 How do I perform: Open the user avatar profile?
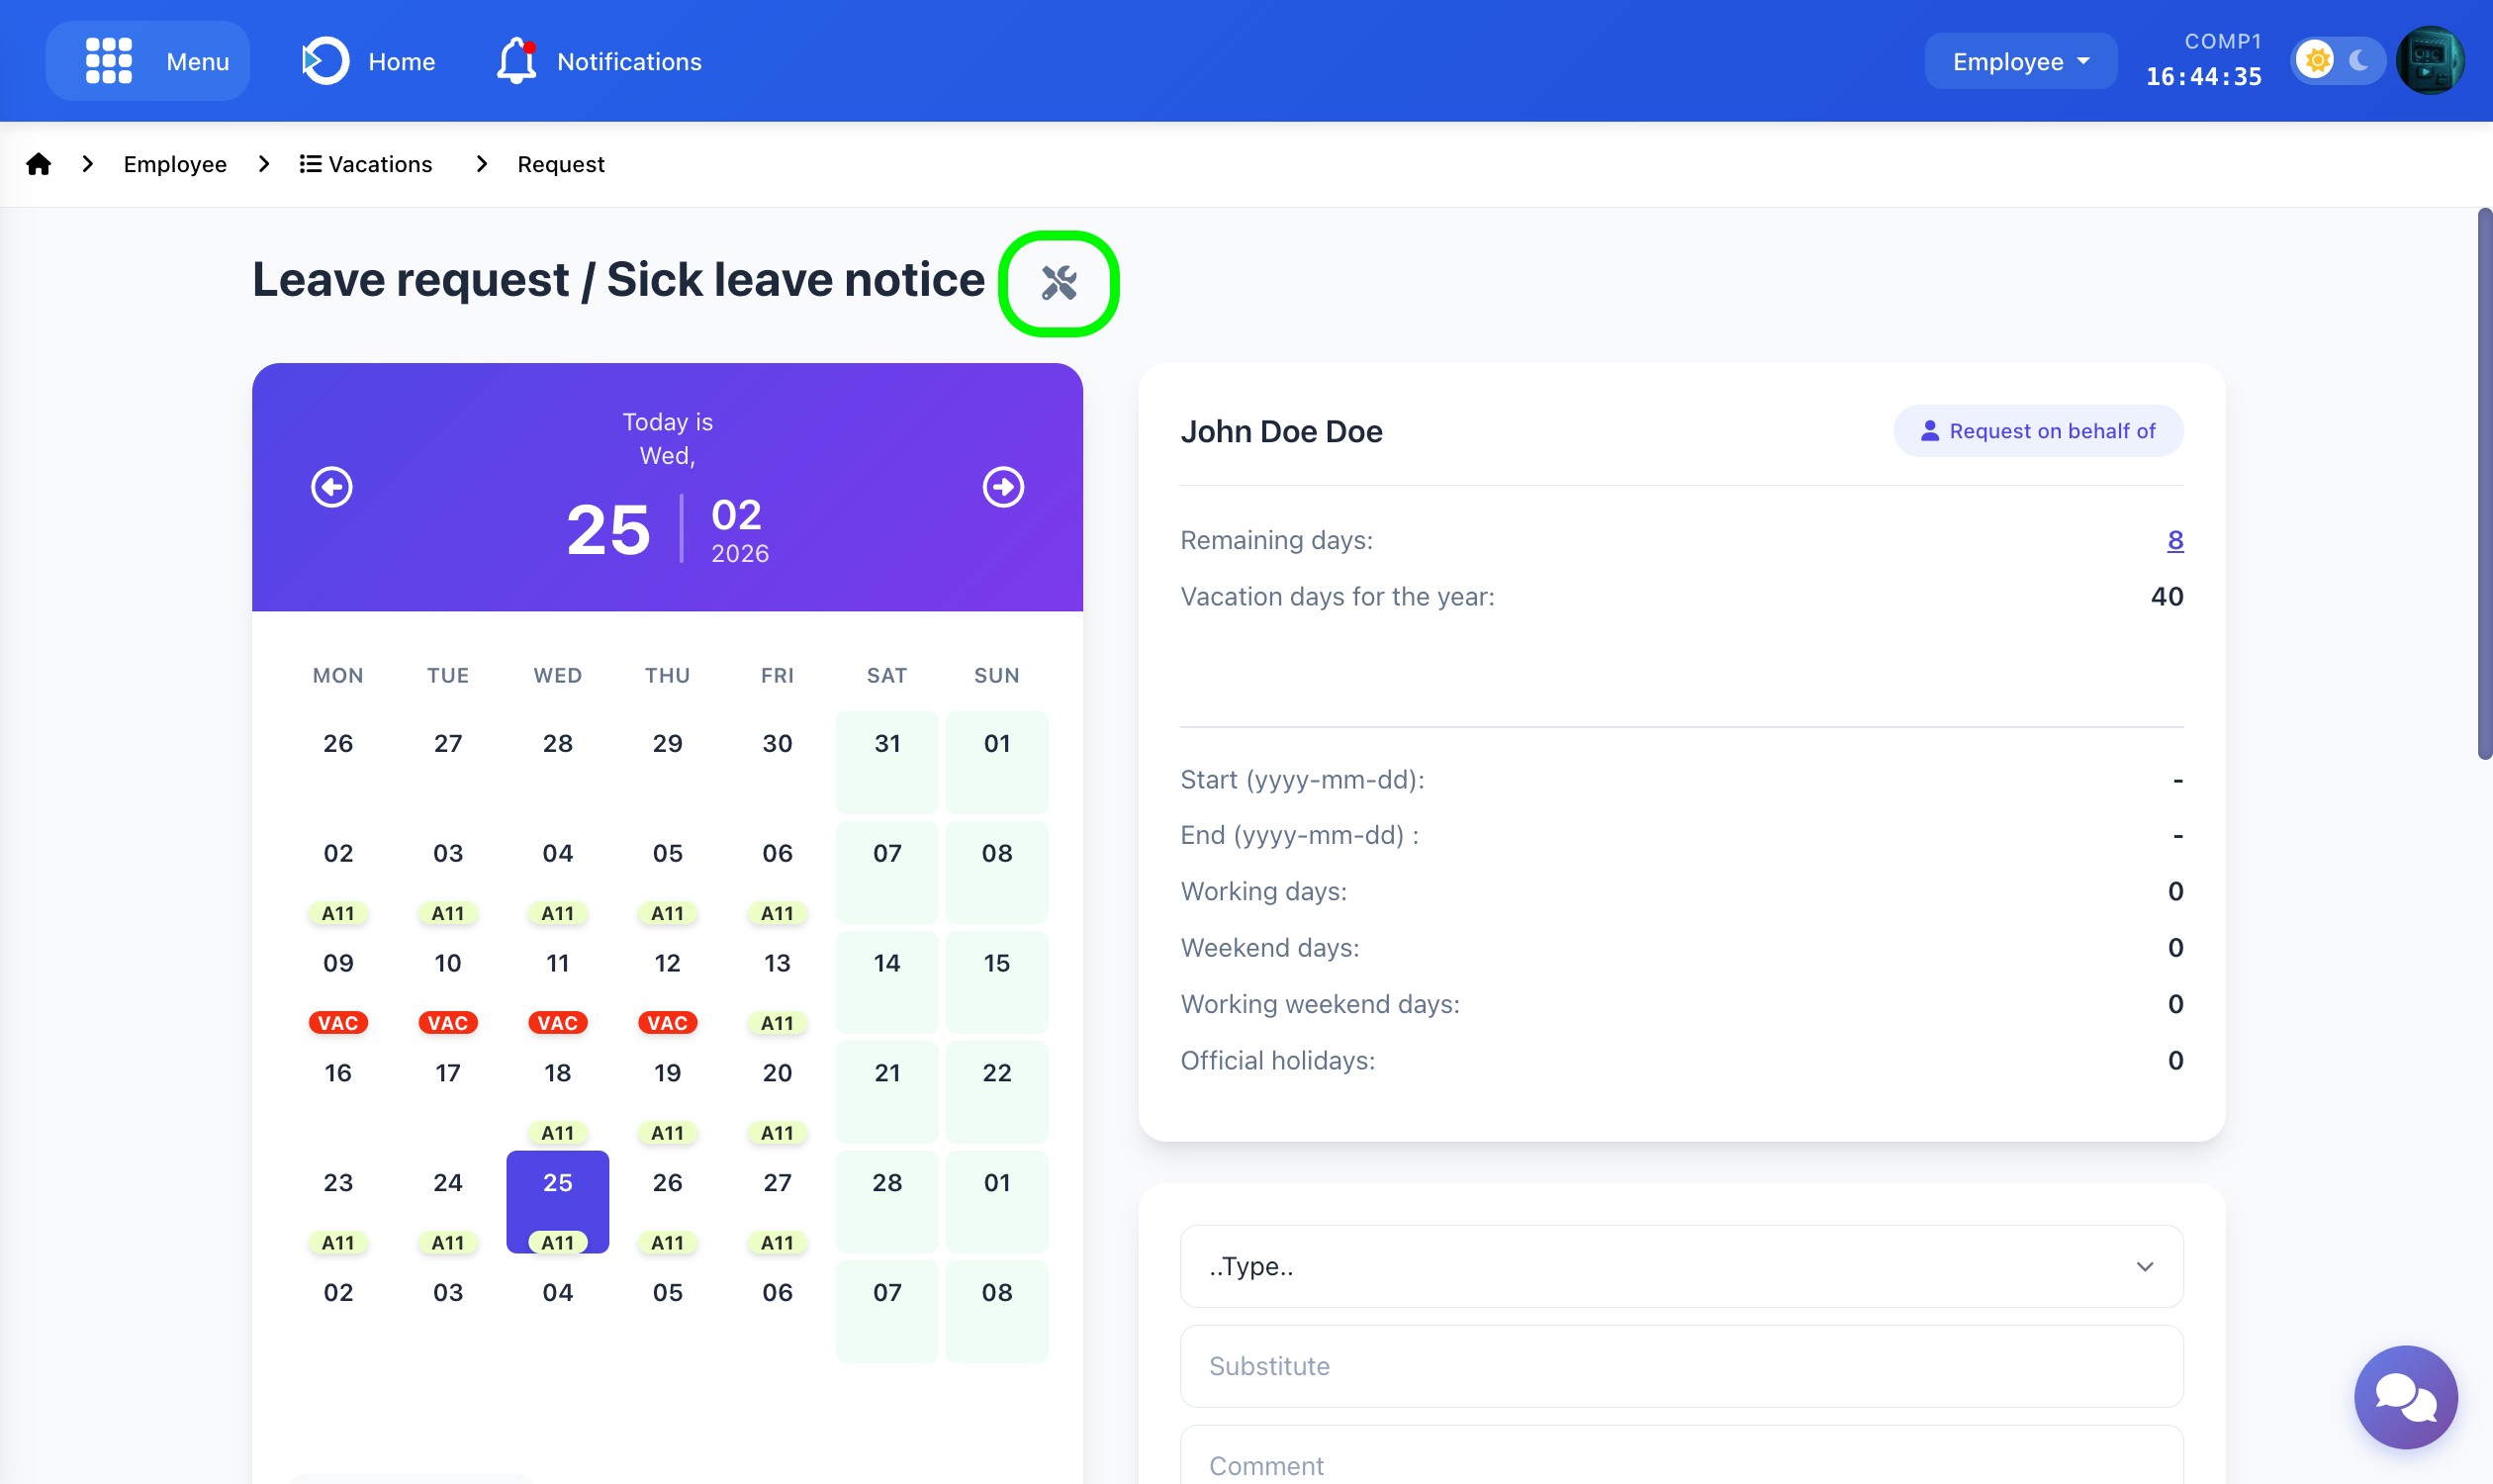(2429, 61)
